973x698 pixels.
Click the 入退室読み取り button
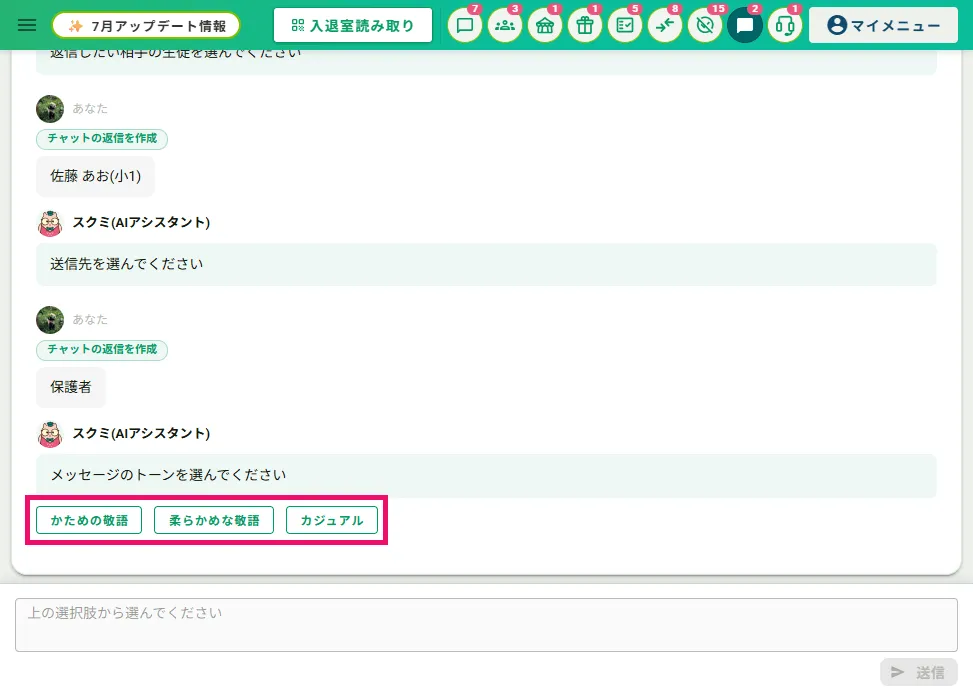tap(352, 25)
